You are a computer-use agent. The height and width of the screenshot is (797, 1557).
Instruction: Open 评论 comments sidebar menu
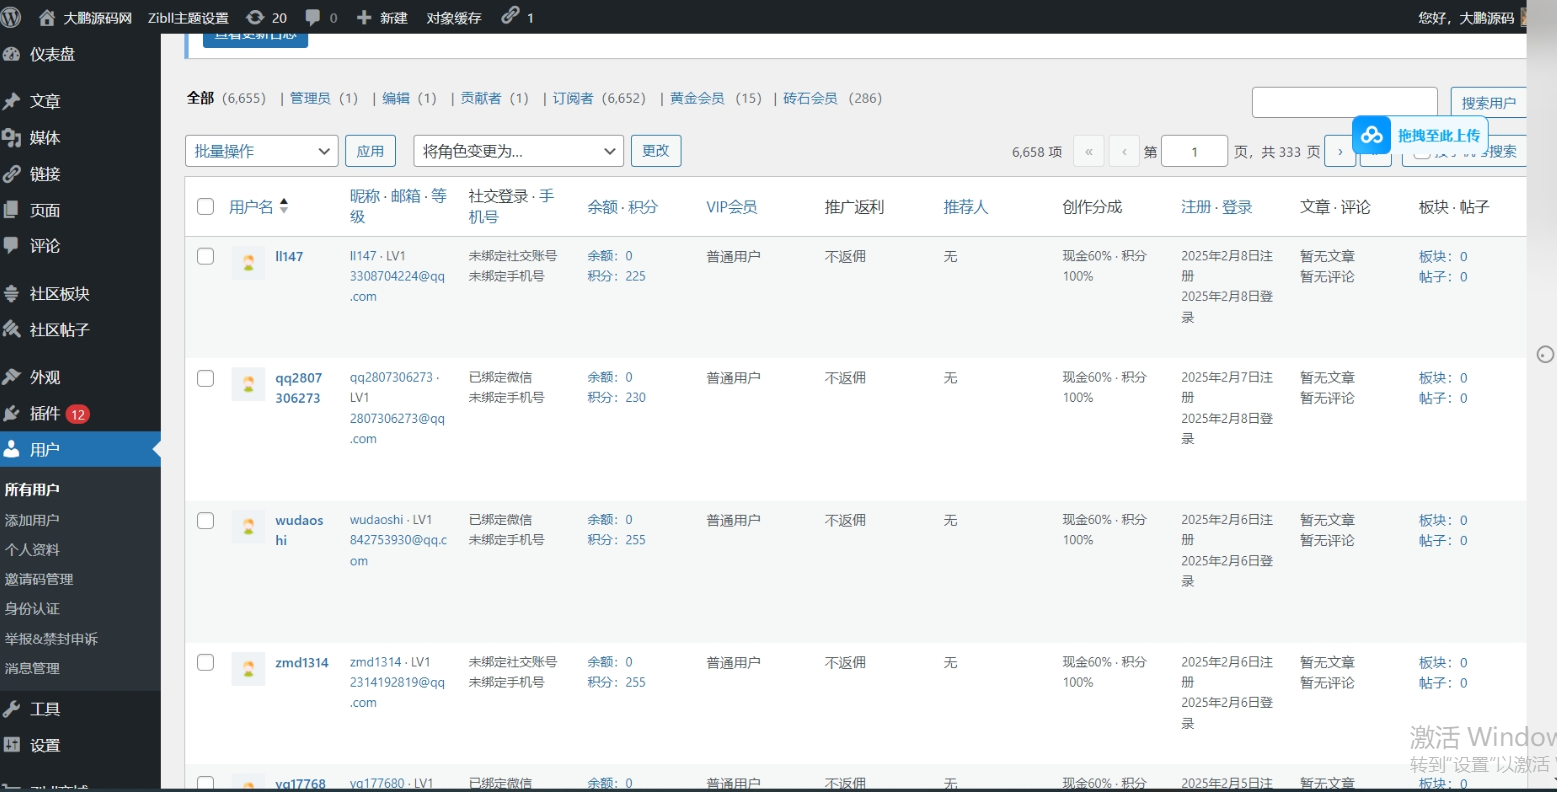pos(80,246)
